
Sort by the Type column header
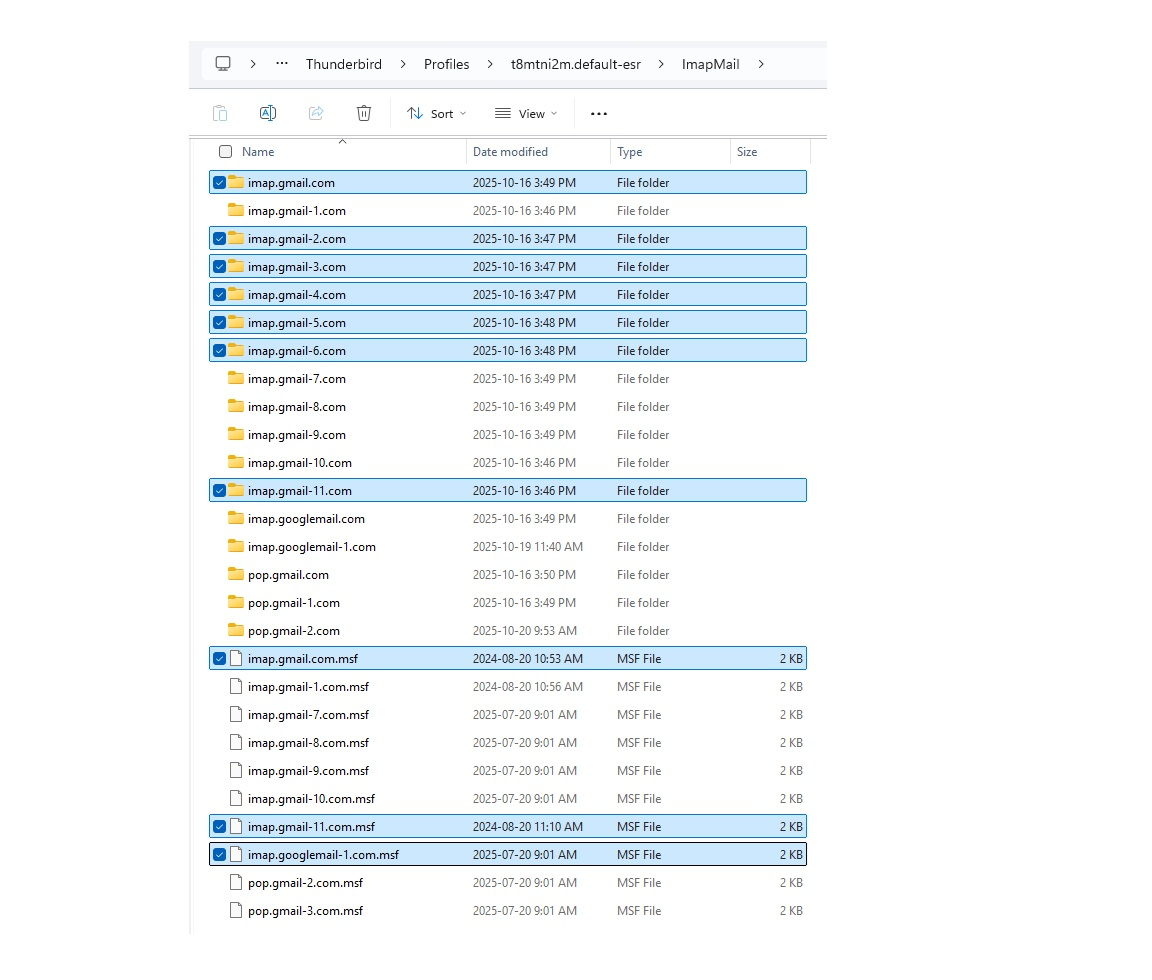630,152
